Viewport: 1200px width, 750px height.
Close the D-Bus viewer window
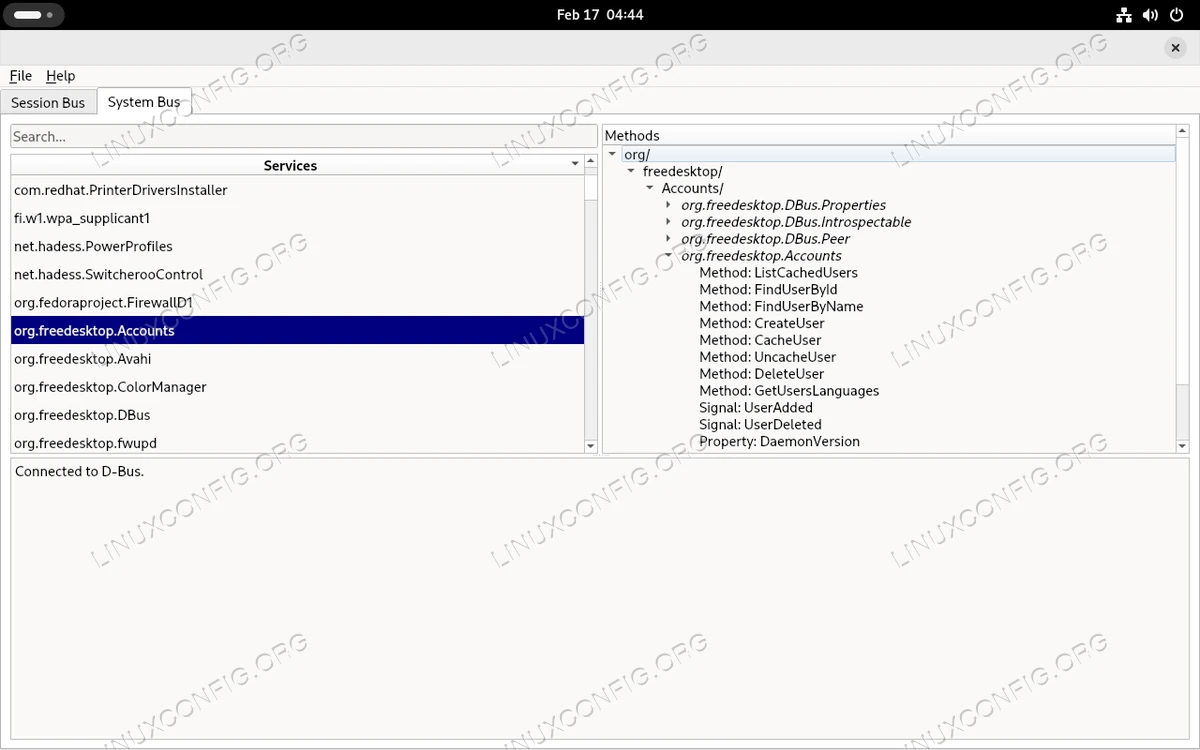pyautogui.click(x=1175, y=47)
